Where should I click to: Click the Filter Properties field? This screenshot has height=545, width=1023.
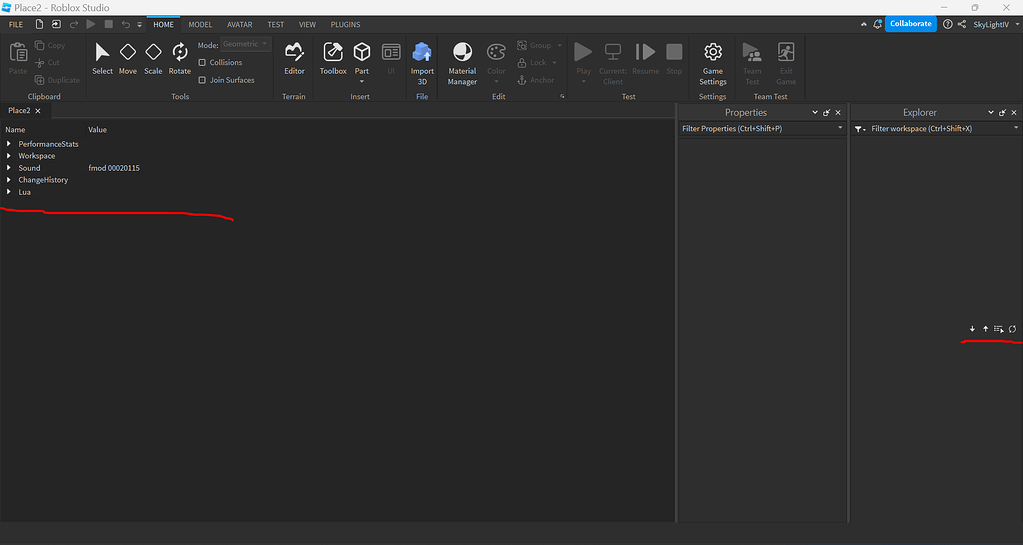point(761,129)
